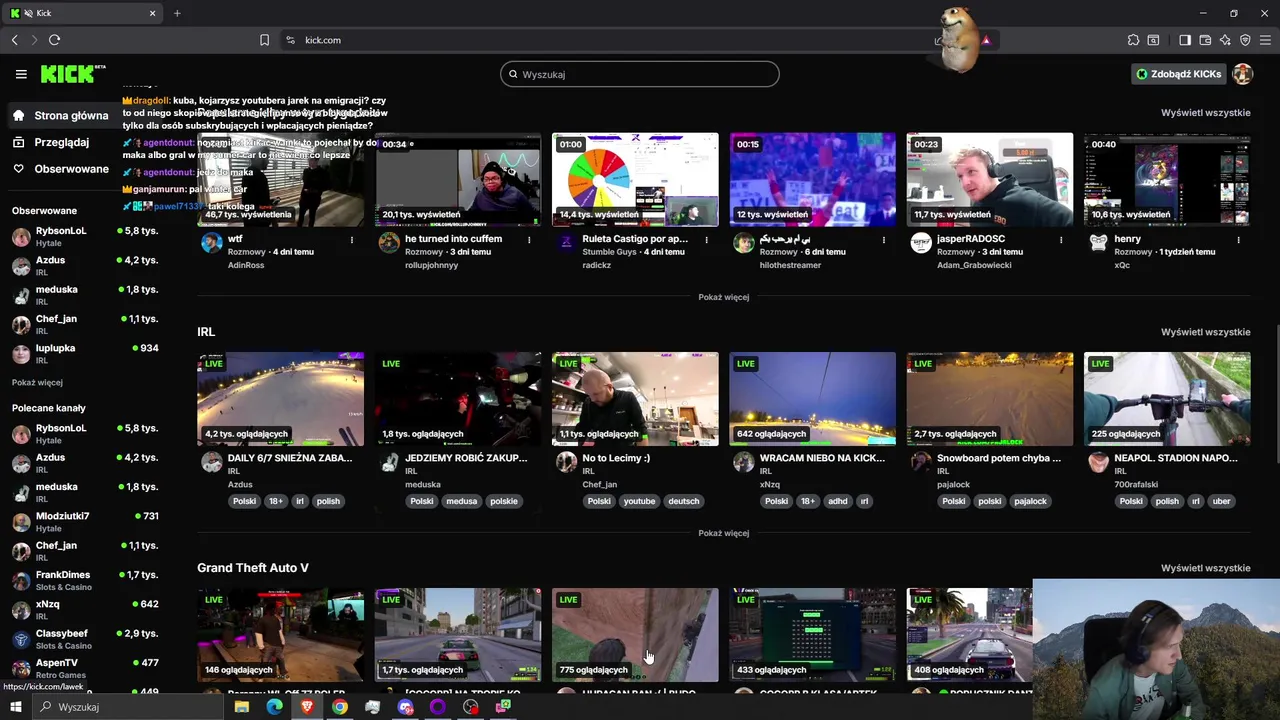
Task: View all clips with Wyświetl wszystkie
Action: coord(1205,112)
